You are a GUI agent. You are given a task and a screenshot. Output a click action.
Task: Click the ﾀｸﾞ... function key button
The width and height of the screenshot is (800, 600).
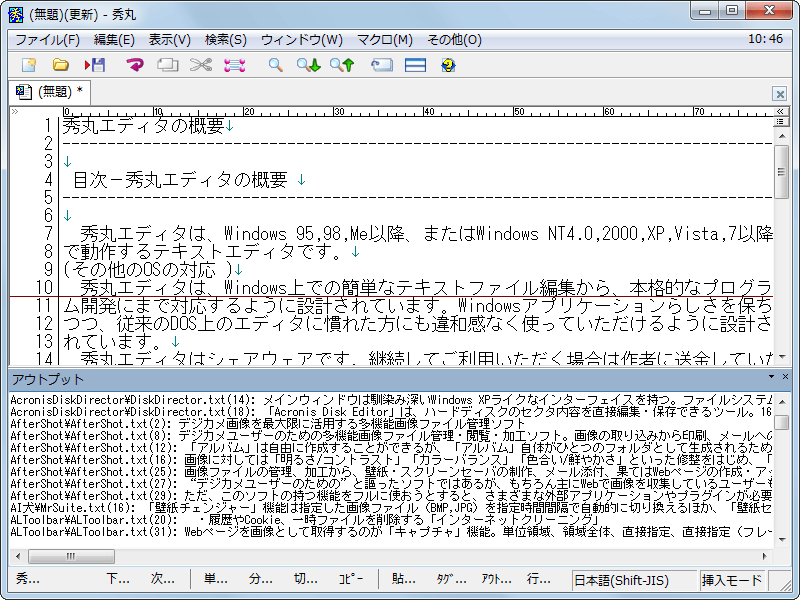tap(452, 579)
